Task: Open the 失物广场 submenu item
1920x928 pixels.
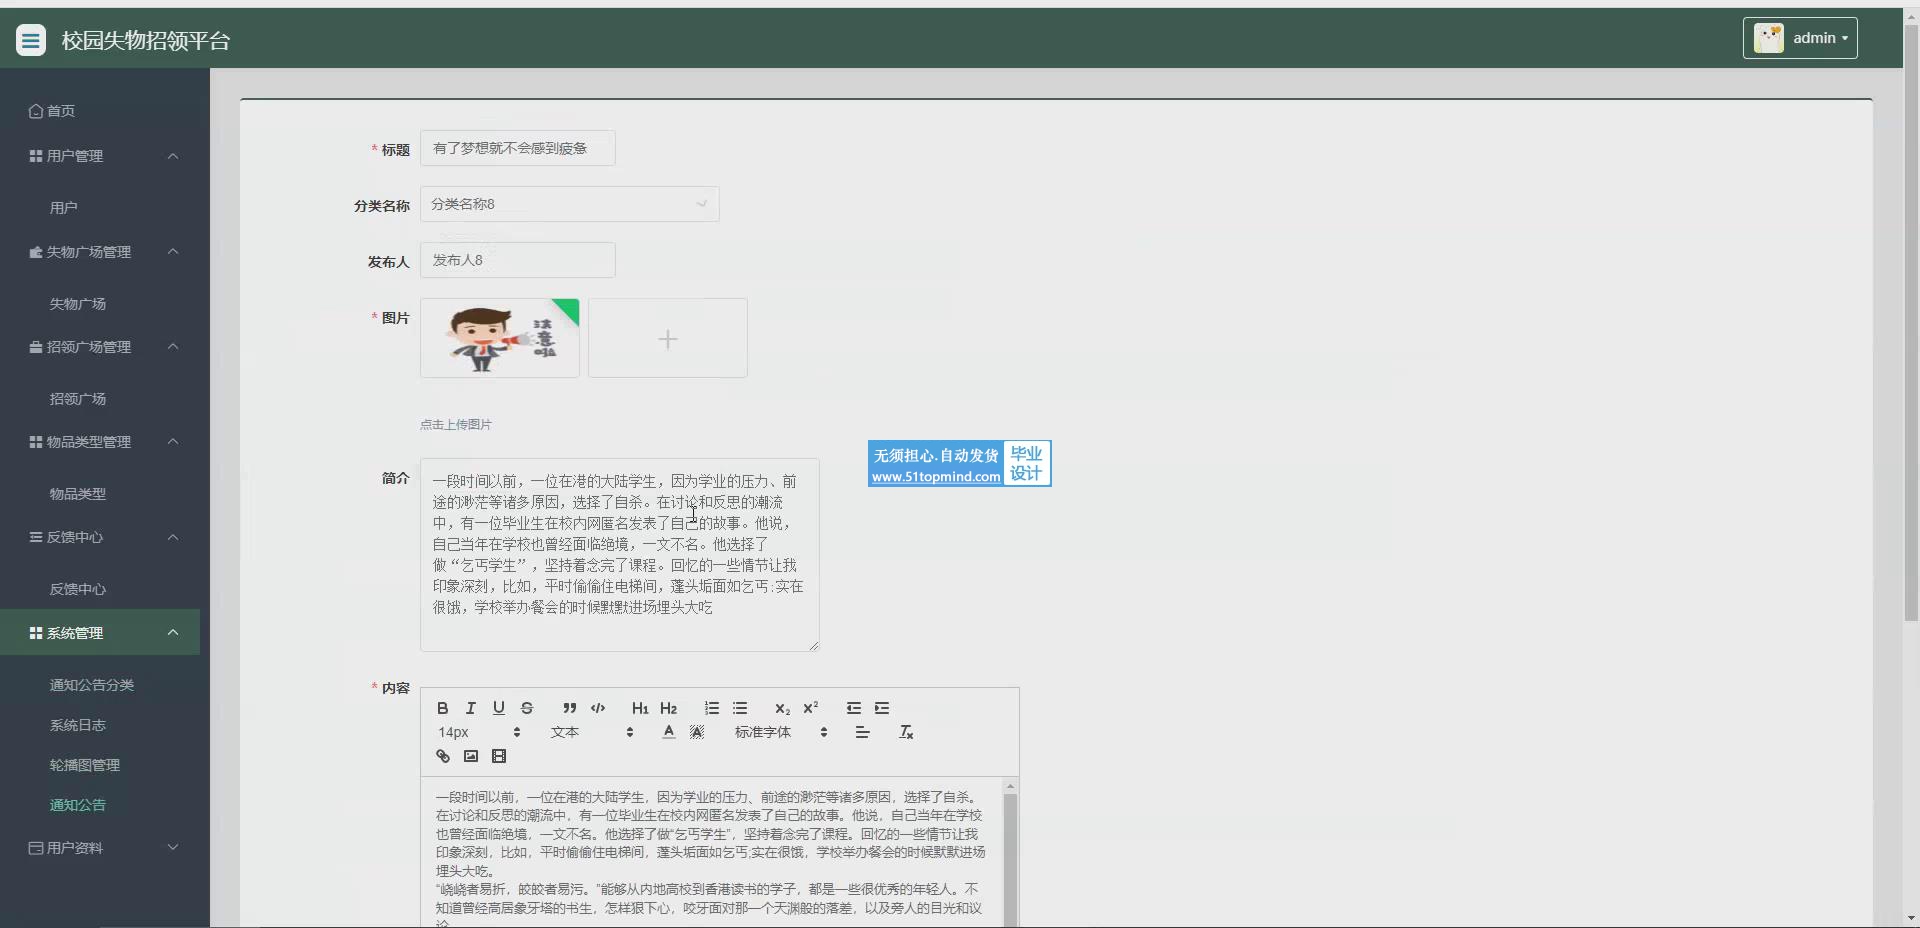Action: pyautogui.click(x=78, y=304)
